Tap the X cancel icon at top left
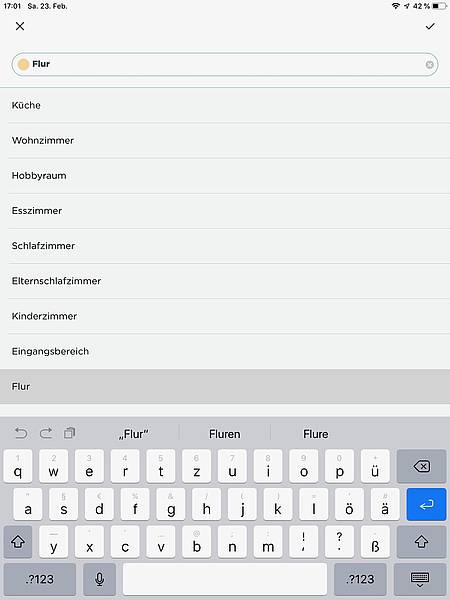Screen dimensions: 450x600 click(x=20, y=26)
